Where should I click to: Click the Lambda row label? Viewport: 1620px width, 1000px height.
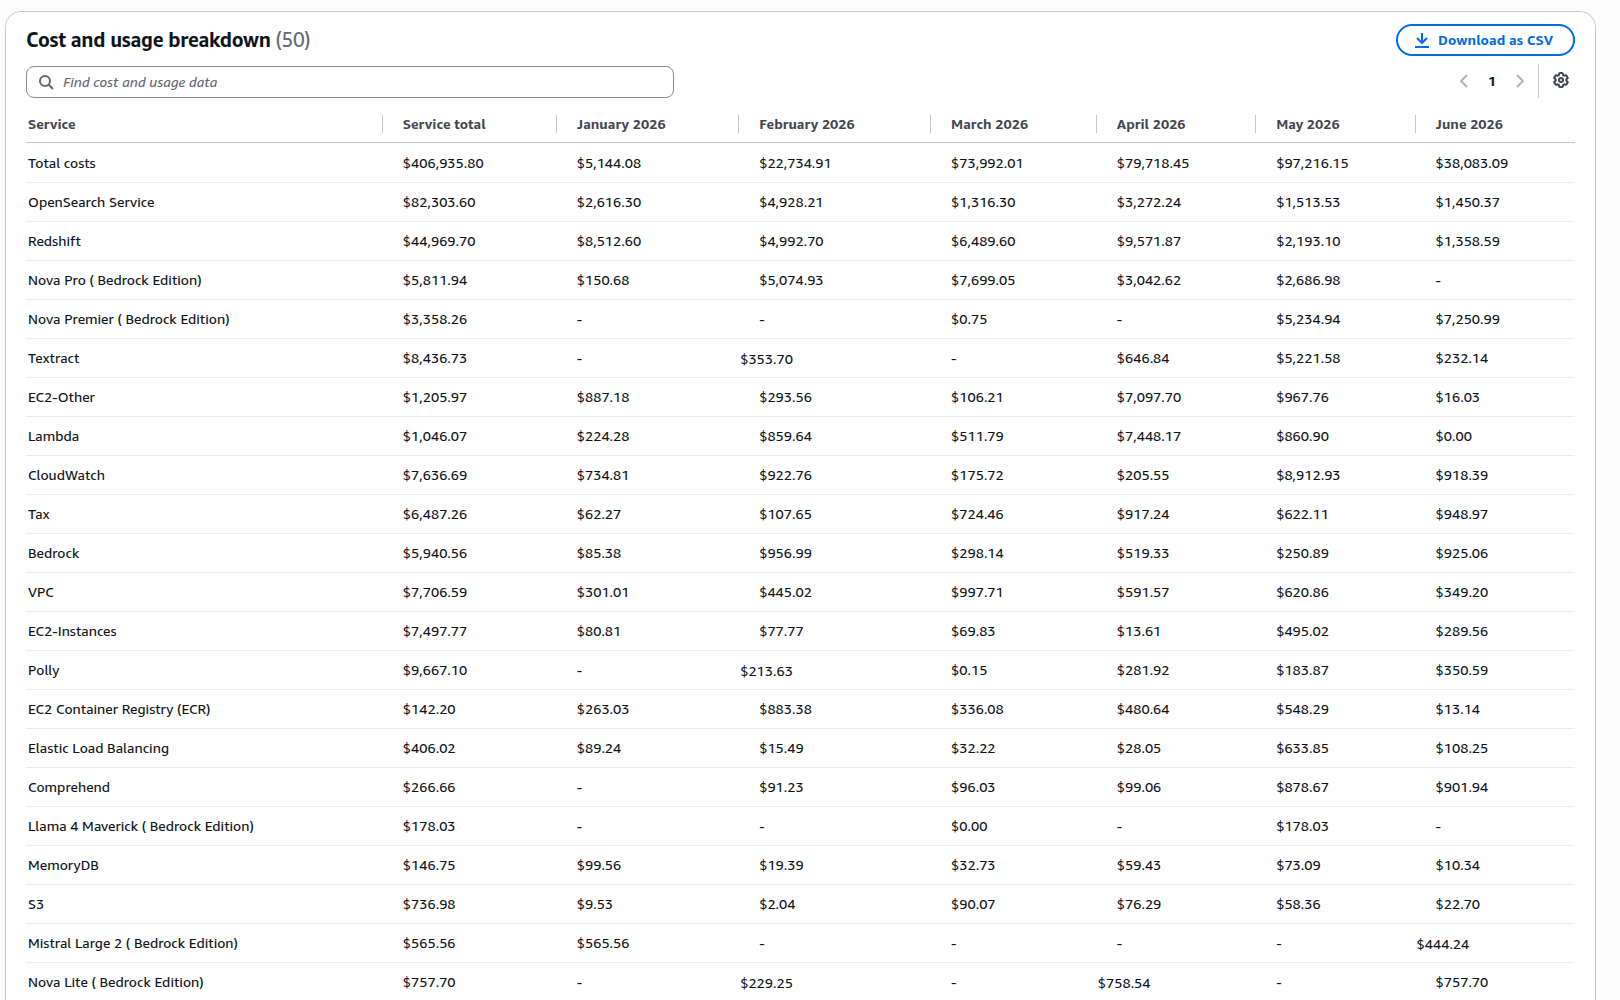point(53,436)
